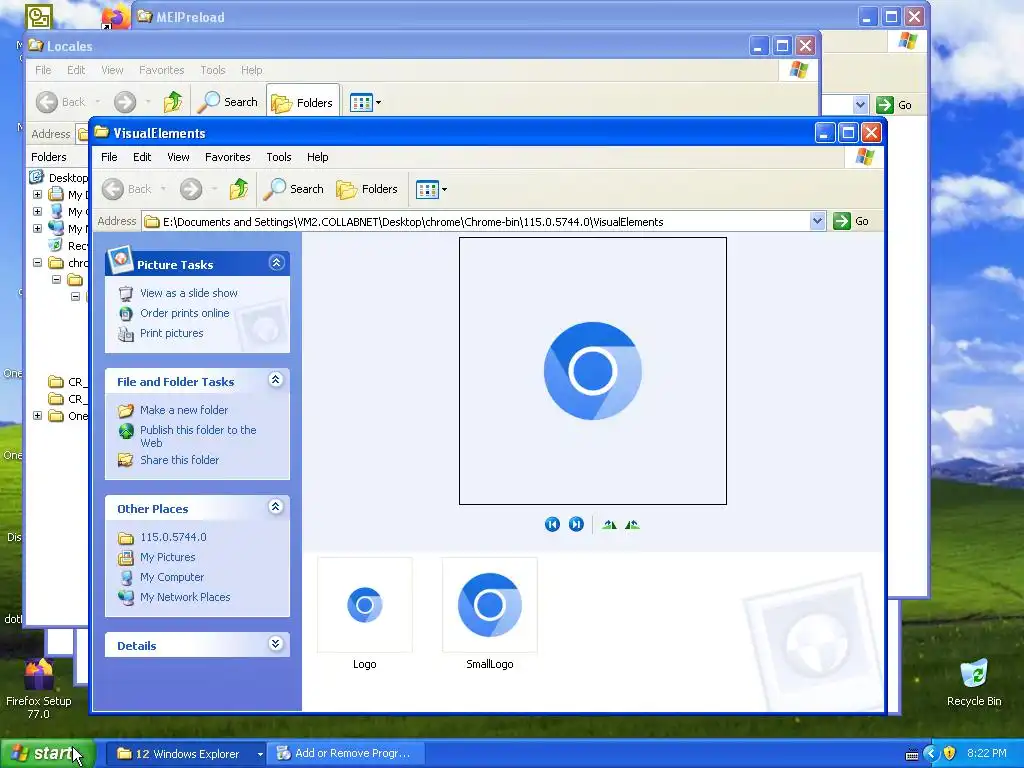1024x768 pixels.
Task: Click Go button next to VisualElements address
Action: coord(851,221)
